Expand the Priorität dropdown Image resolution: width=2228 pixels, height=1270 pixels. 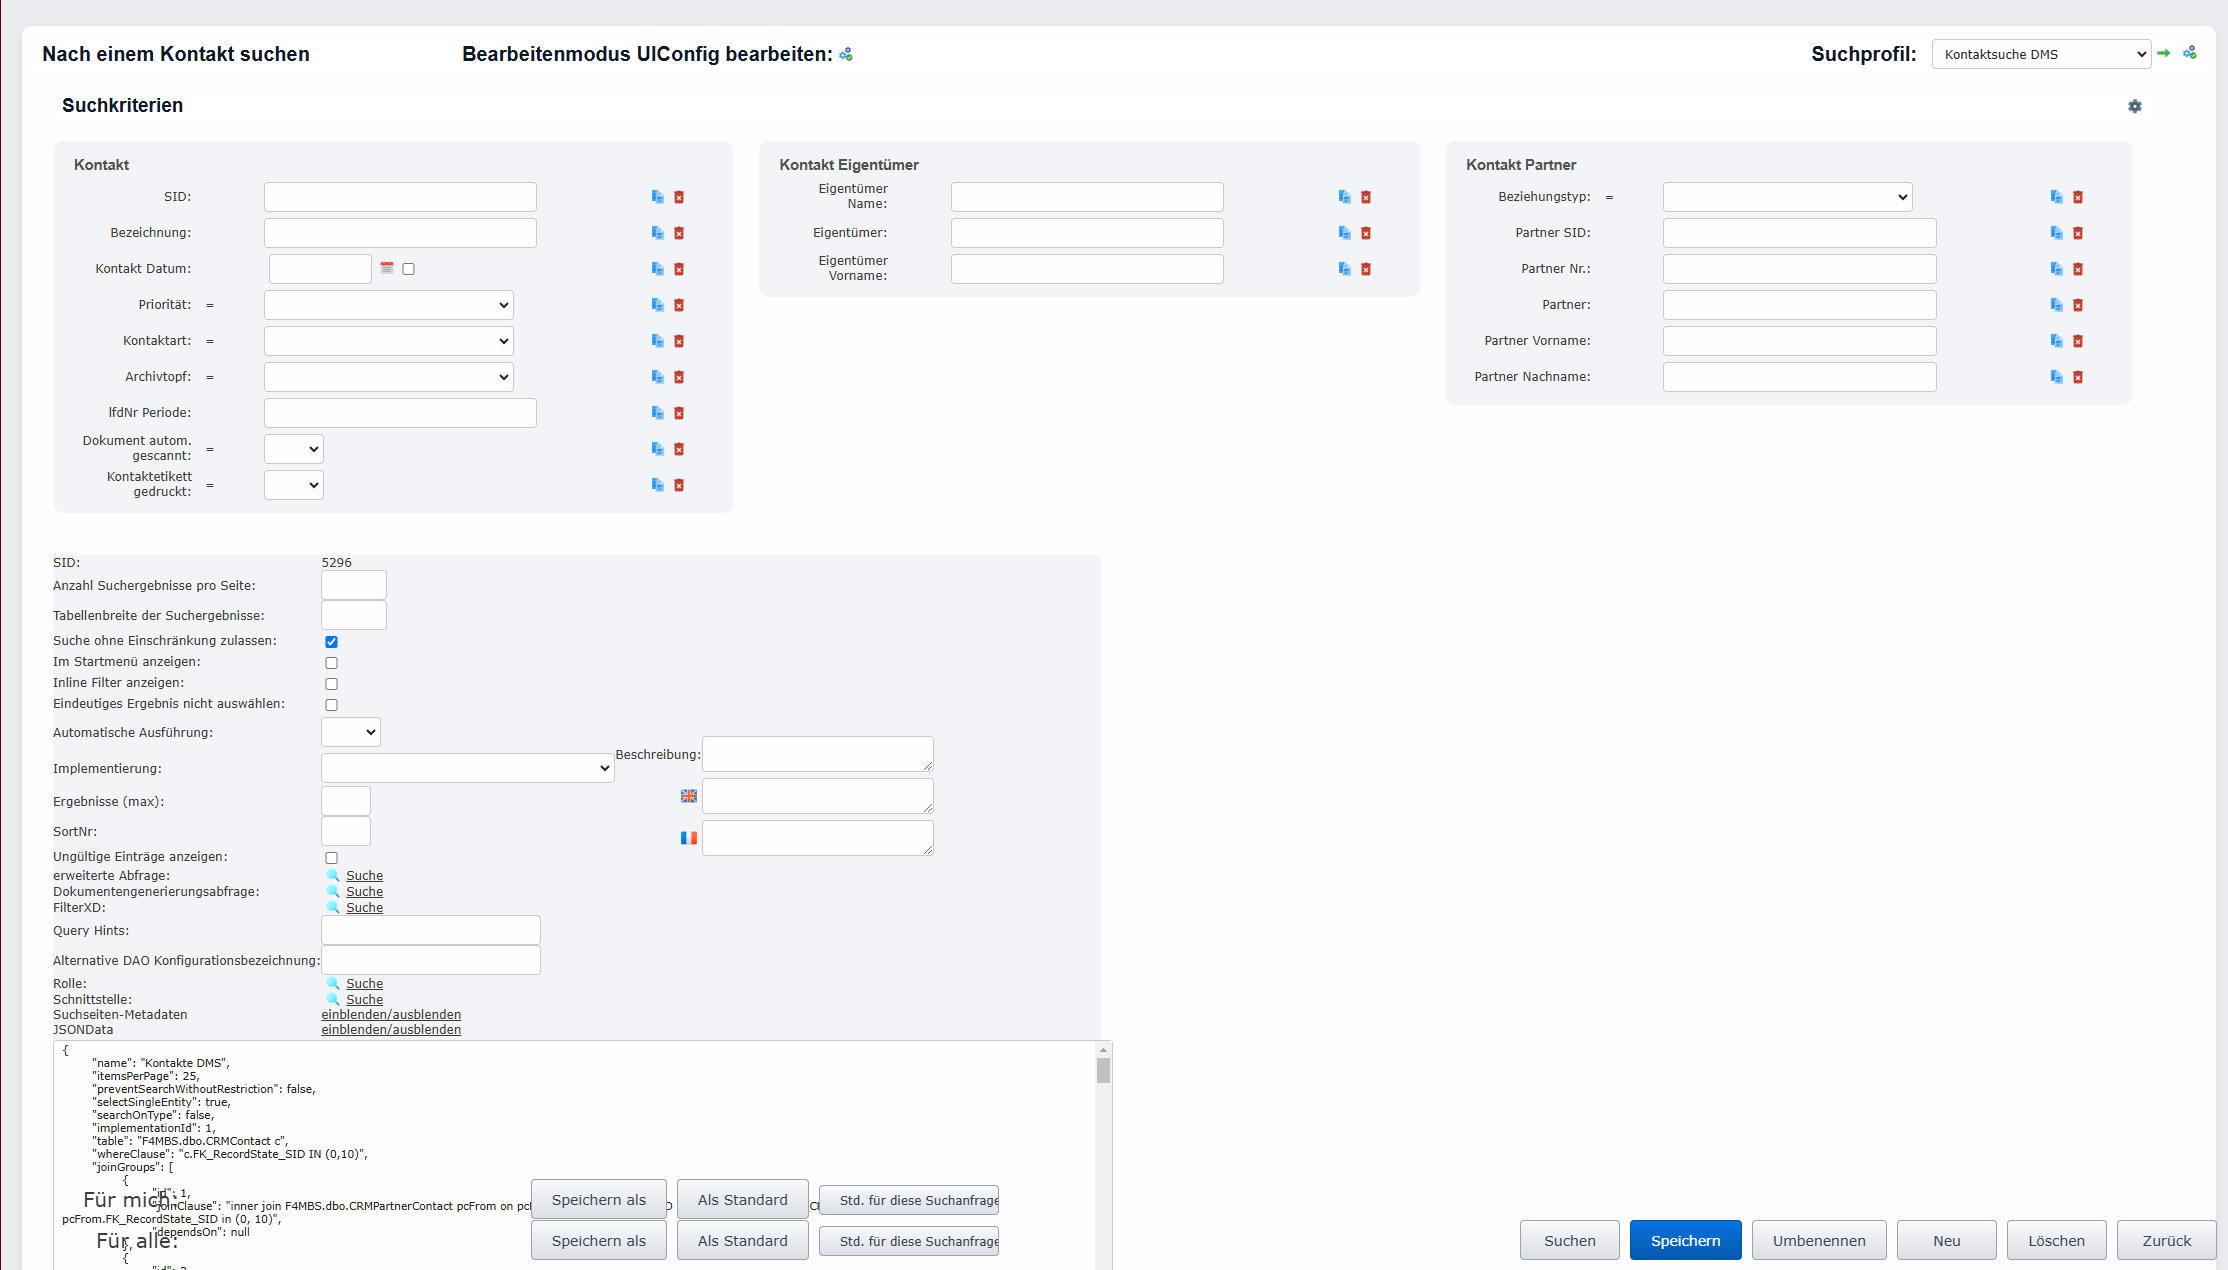[x=388, y=305]
